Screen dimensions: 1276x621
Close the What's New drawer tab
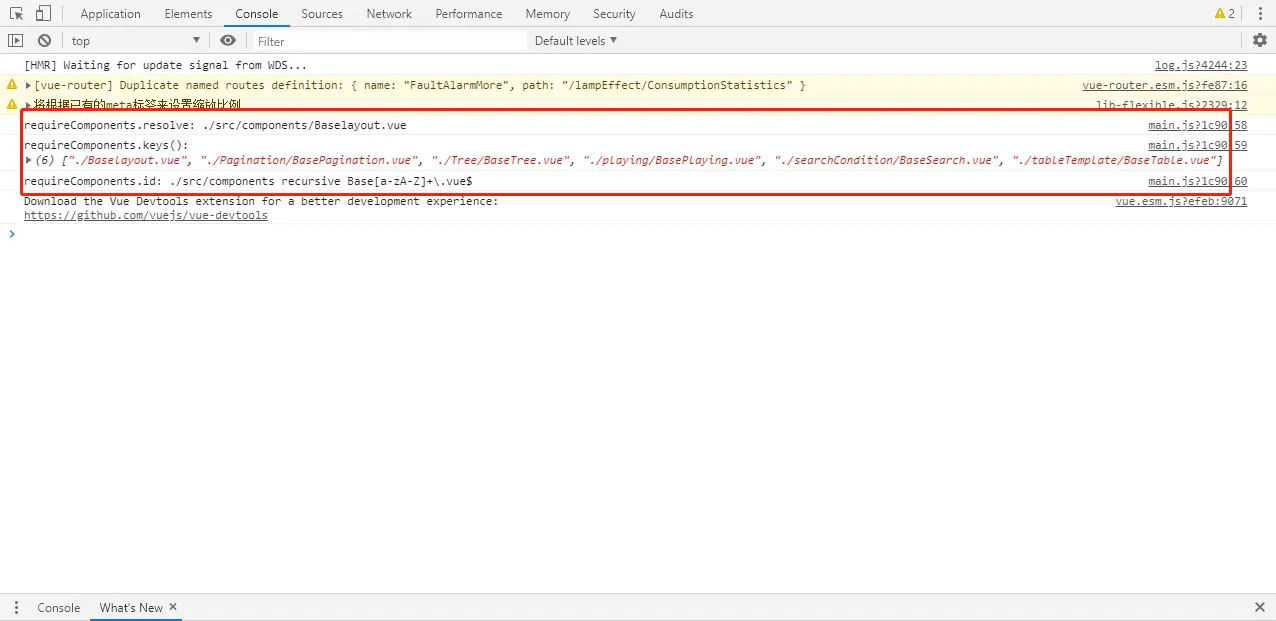(x=173, y=607)
